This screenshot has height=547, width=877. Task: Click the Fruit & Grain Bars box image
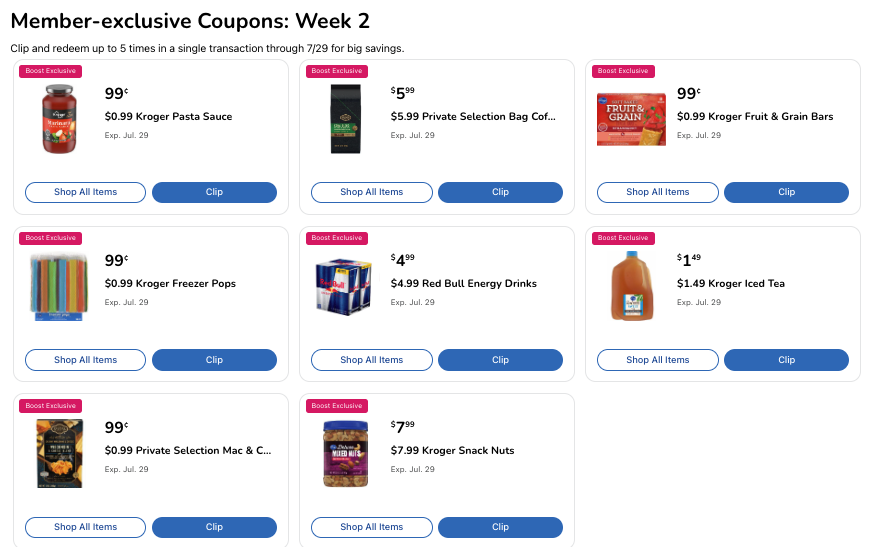(631, 119)
